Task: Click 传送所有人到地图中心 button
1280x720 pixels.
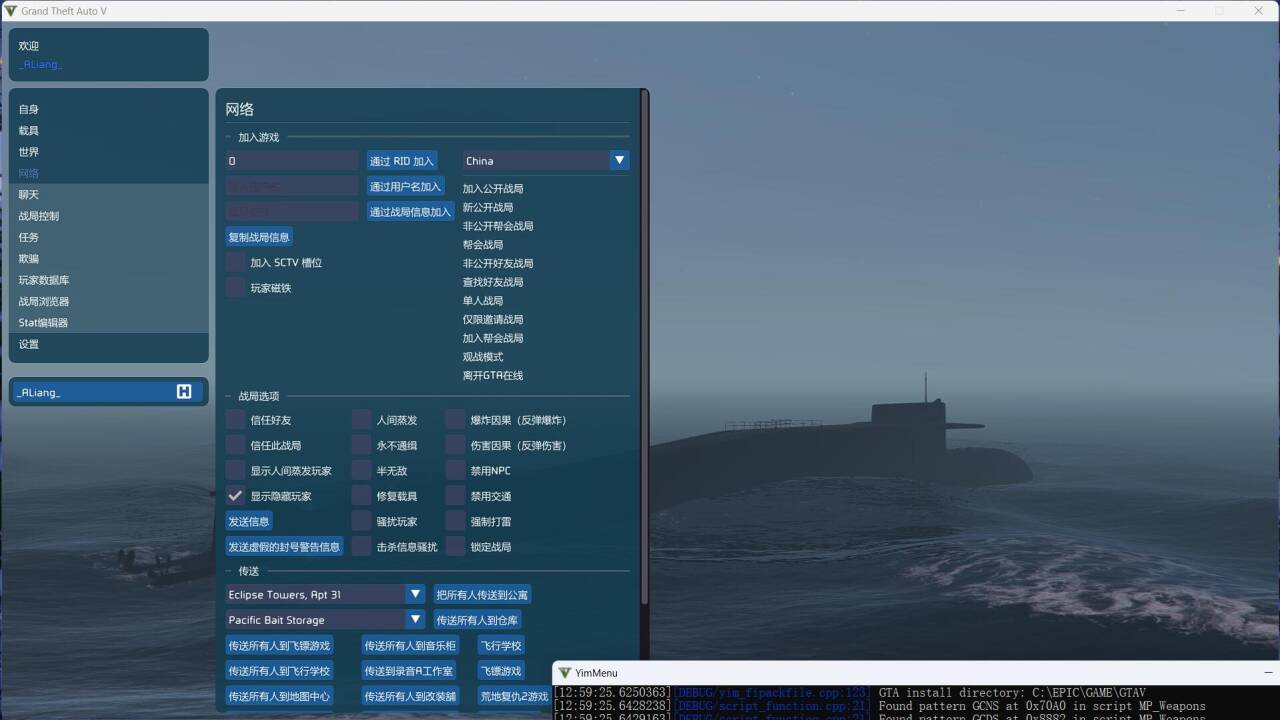Action: pyautogui.click(x=279, y=696)
